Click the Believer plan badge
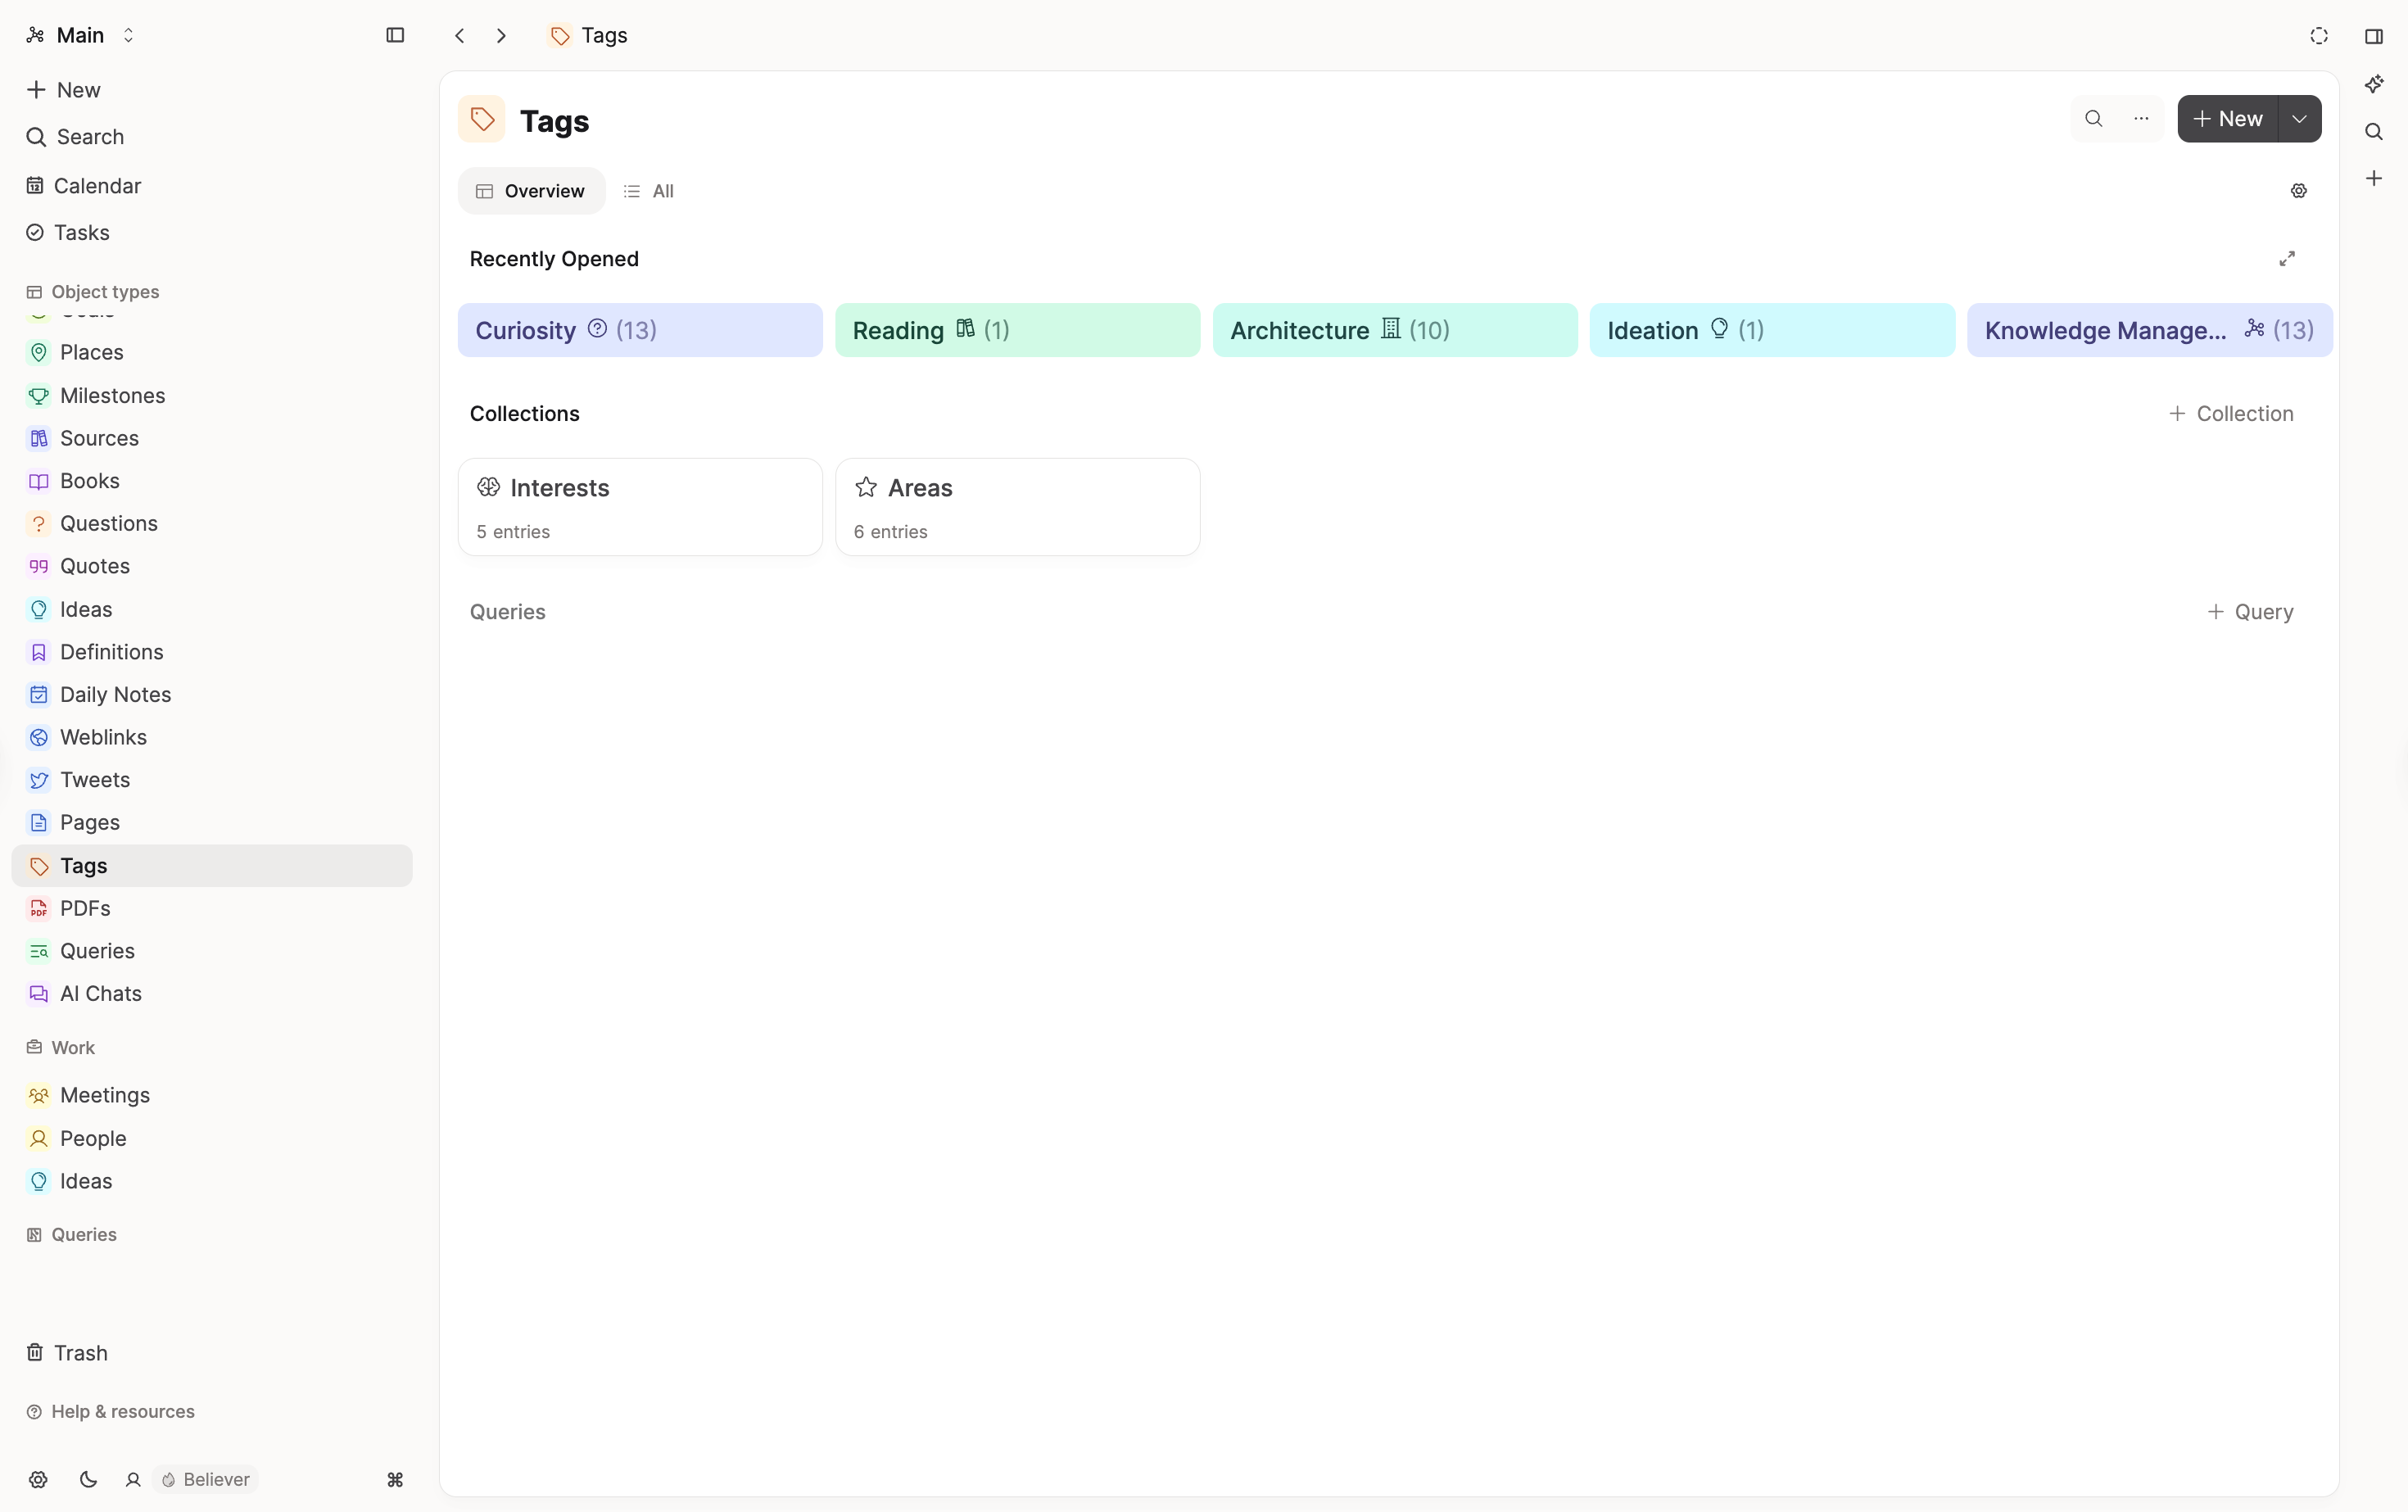Viewport: 2408px width, 1512px height. tap(206, 1480)
